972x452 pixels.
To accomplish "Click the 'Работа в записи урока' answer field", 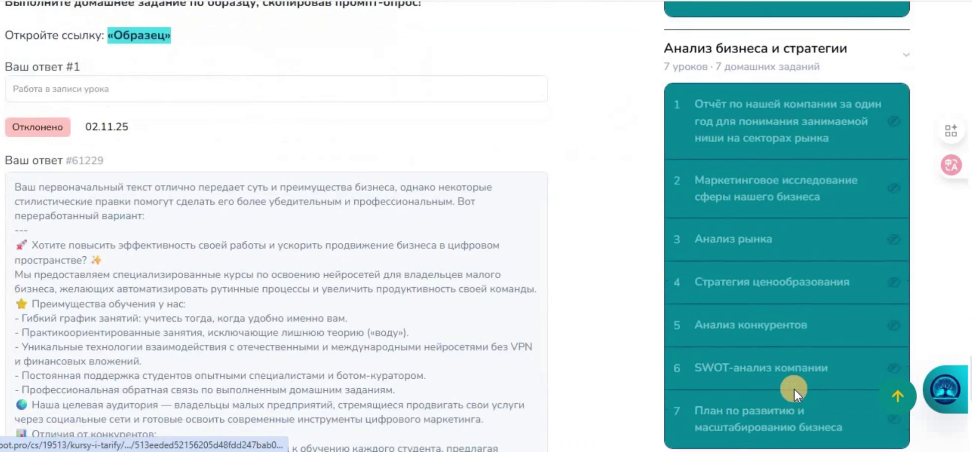I will pos(276,89).
